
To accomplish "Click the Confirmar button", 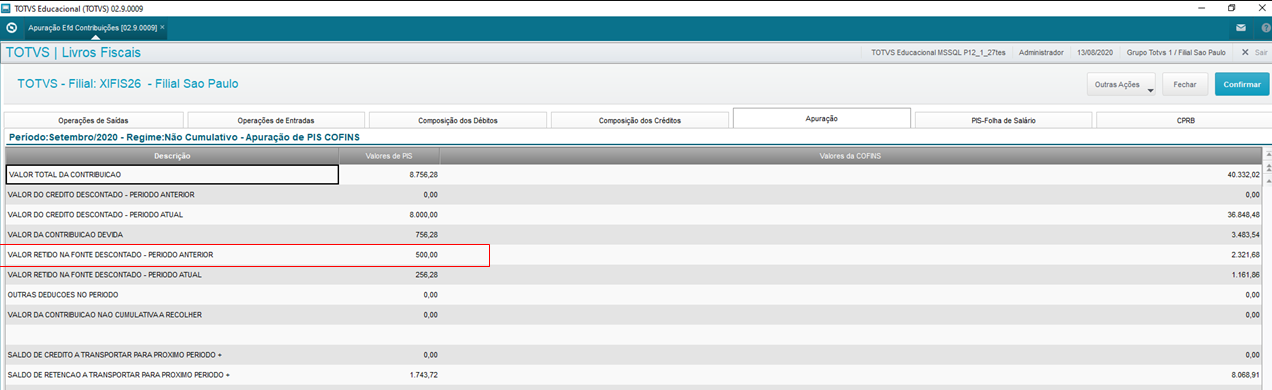I will point(1242,85).
